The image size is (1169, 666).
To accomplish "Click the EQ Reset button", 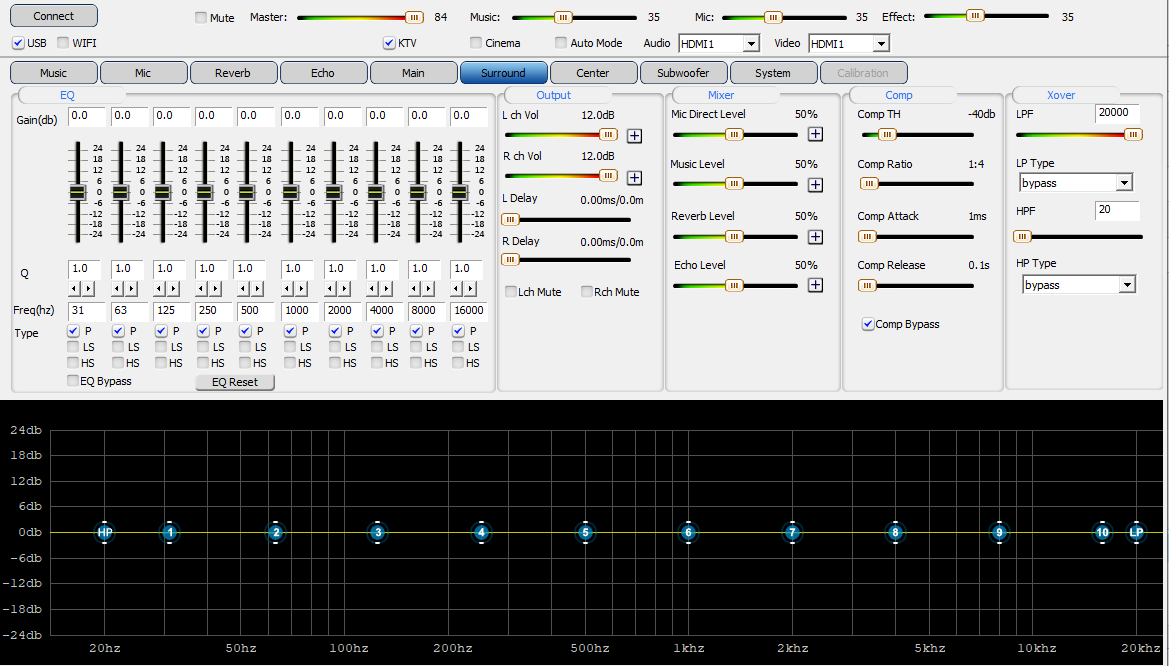I will pyautogui.click(x=235, y=382).
